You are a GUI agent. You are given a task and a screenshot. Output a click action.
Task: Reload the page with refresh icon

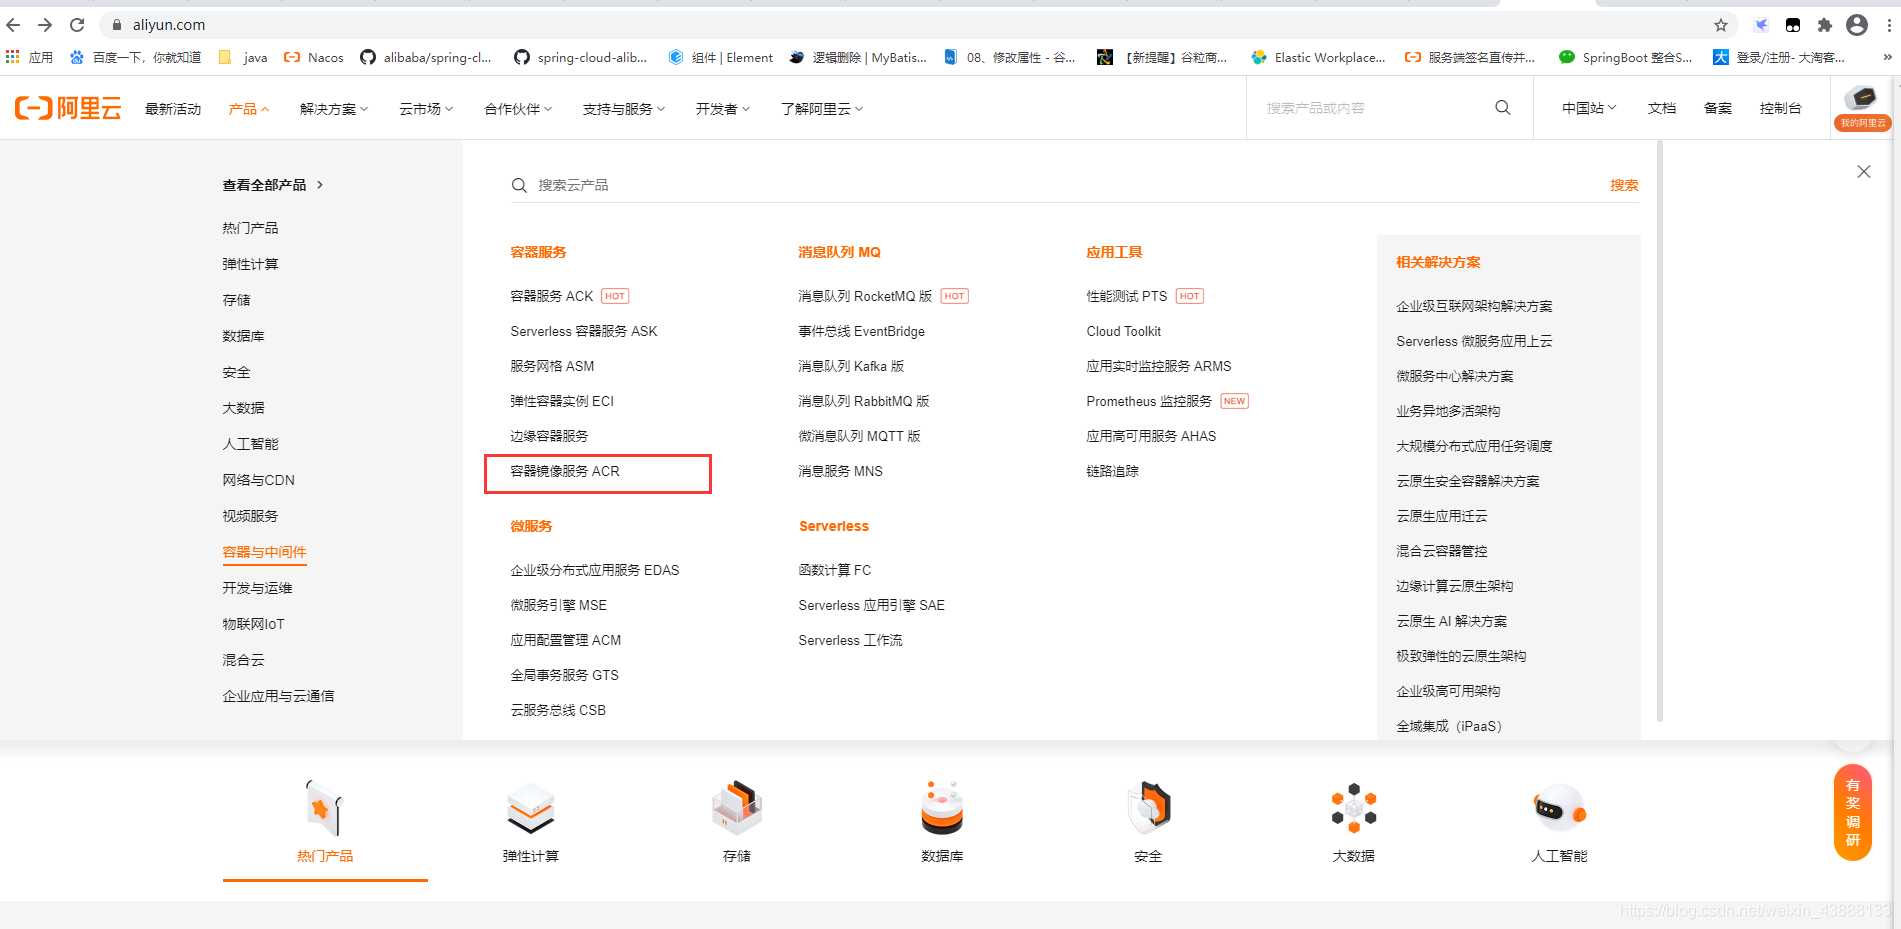pyautogui.click(x=77, y=25)
